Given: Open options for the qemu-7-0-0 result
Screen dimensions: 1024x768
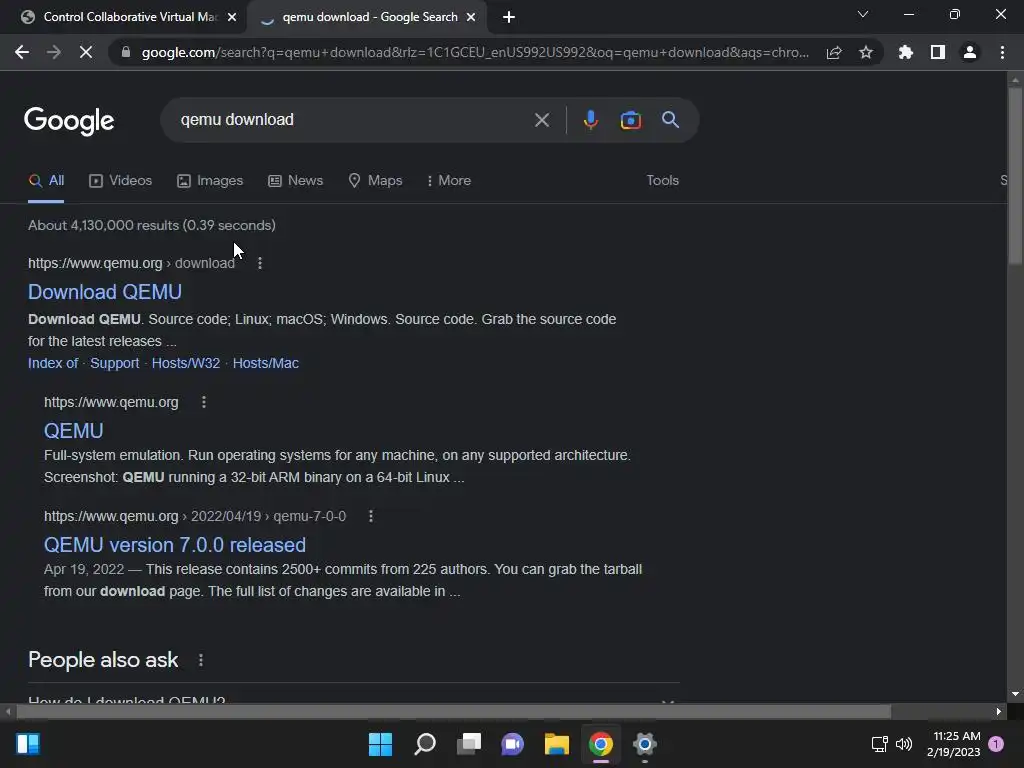Looking at the screenshot, I should click(x=371, y=516).
